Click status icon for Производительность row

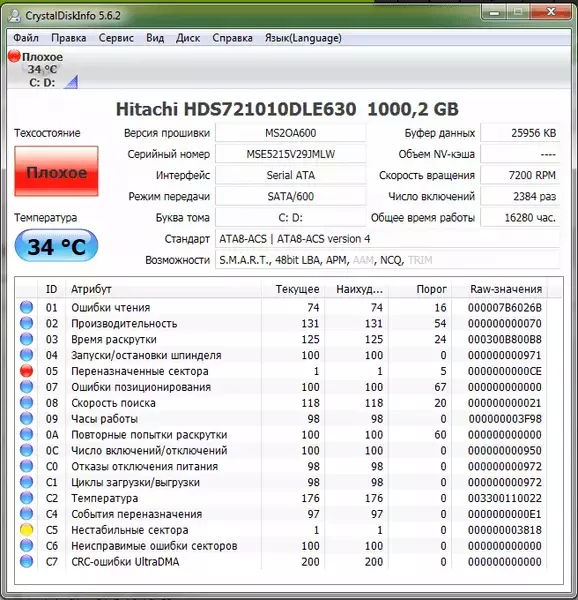click(x=26, y=323)
